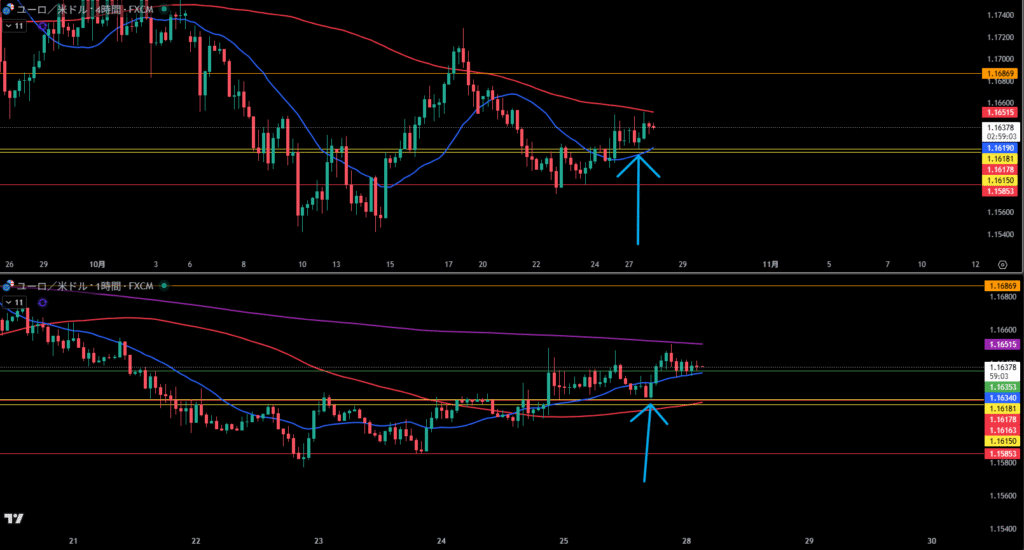Click the TradingView logo at bottom left
The image size is (1024, 550).
coord(14,518)
